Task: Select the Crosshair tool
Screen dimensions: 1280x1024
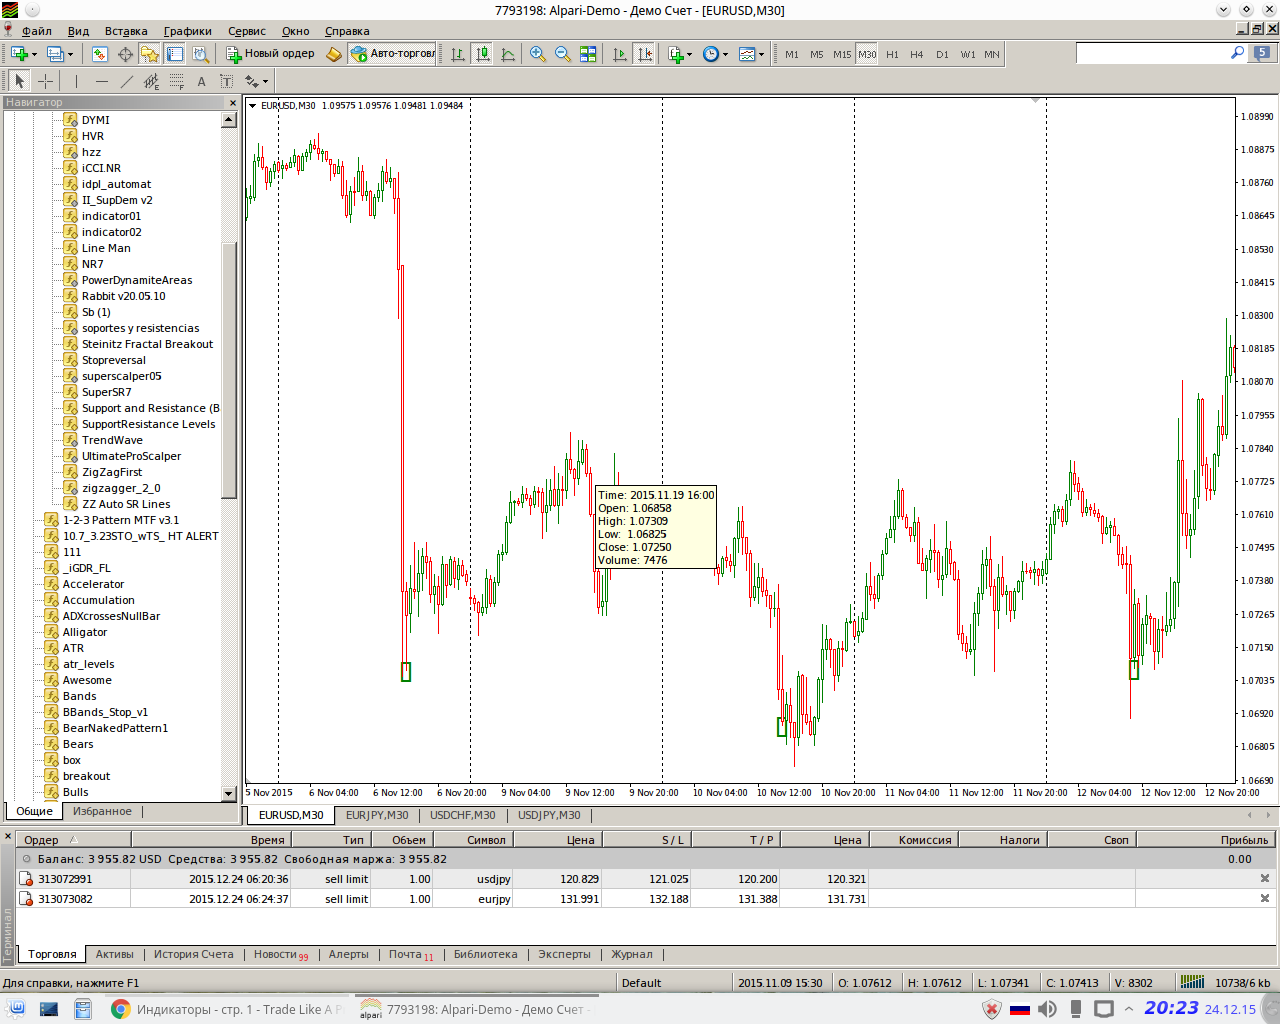Action: [45, 81]
